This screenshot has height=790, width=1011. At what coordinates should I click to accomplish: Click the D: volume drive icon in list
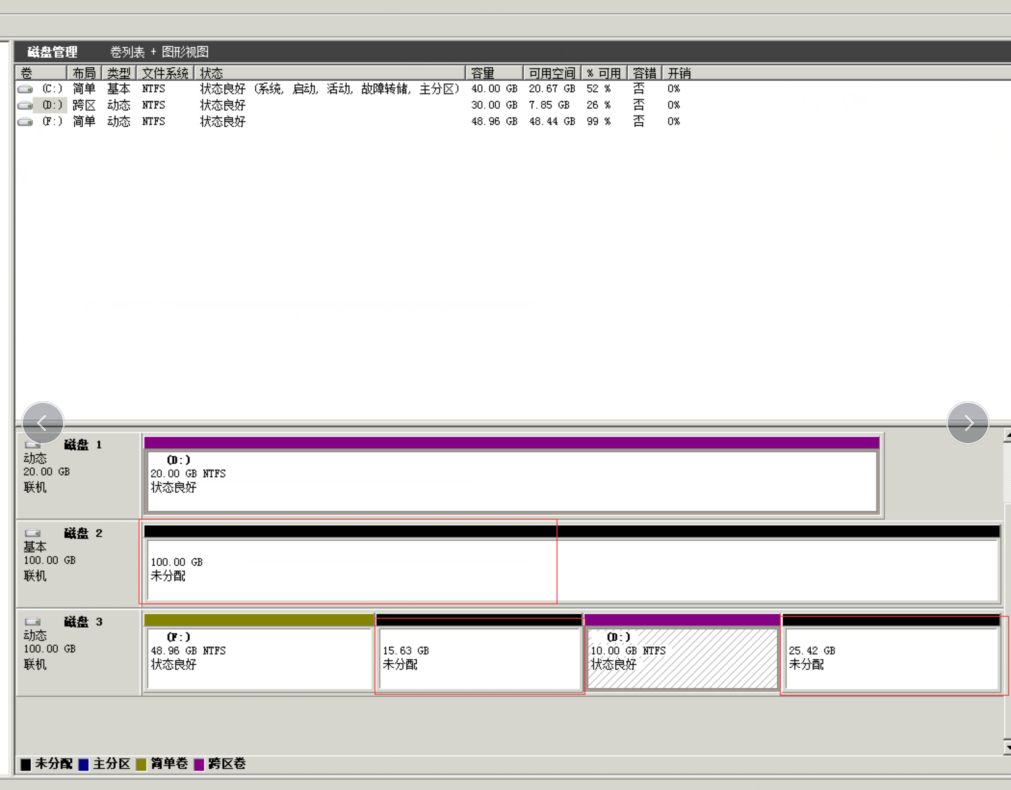click(x=25, y=105)
